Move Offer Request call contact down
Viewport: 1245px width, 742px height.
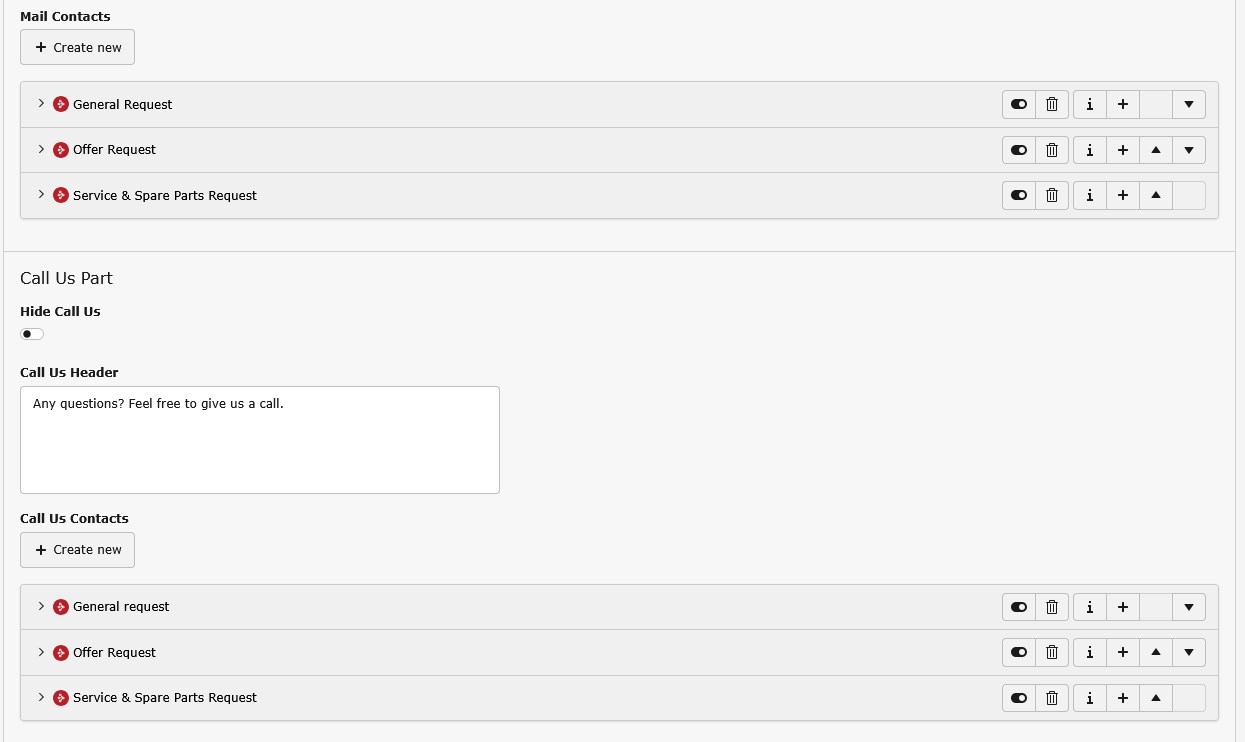pyautogui.click(x=1189, y=652)
